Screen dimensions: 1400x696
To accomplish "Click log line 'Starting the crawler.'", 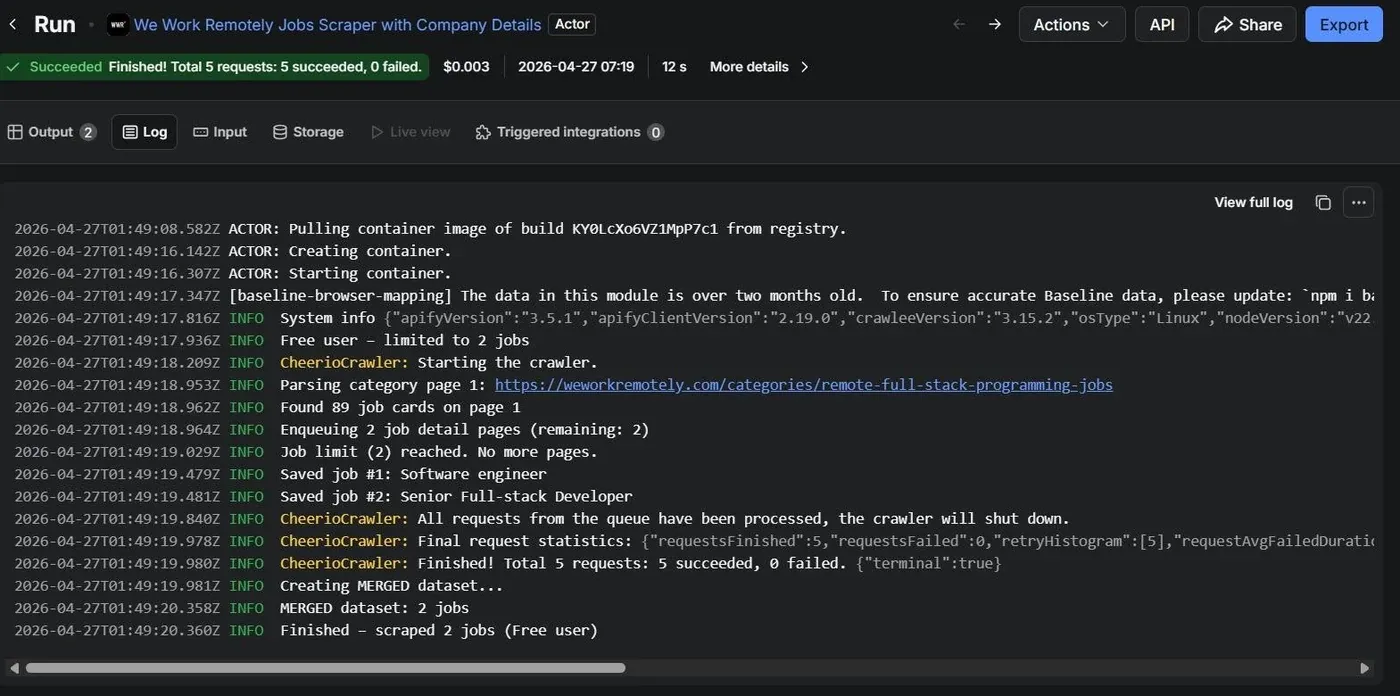I will (x=306, y=362).
